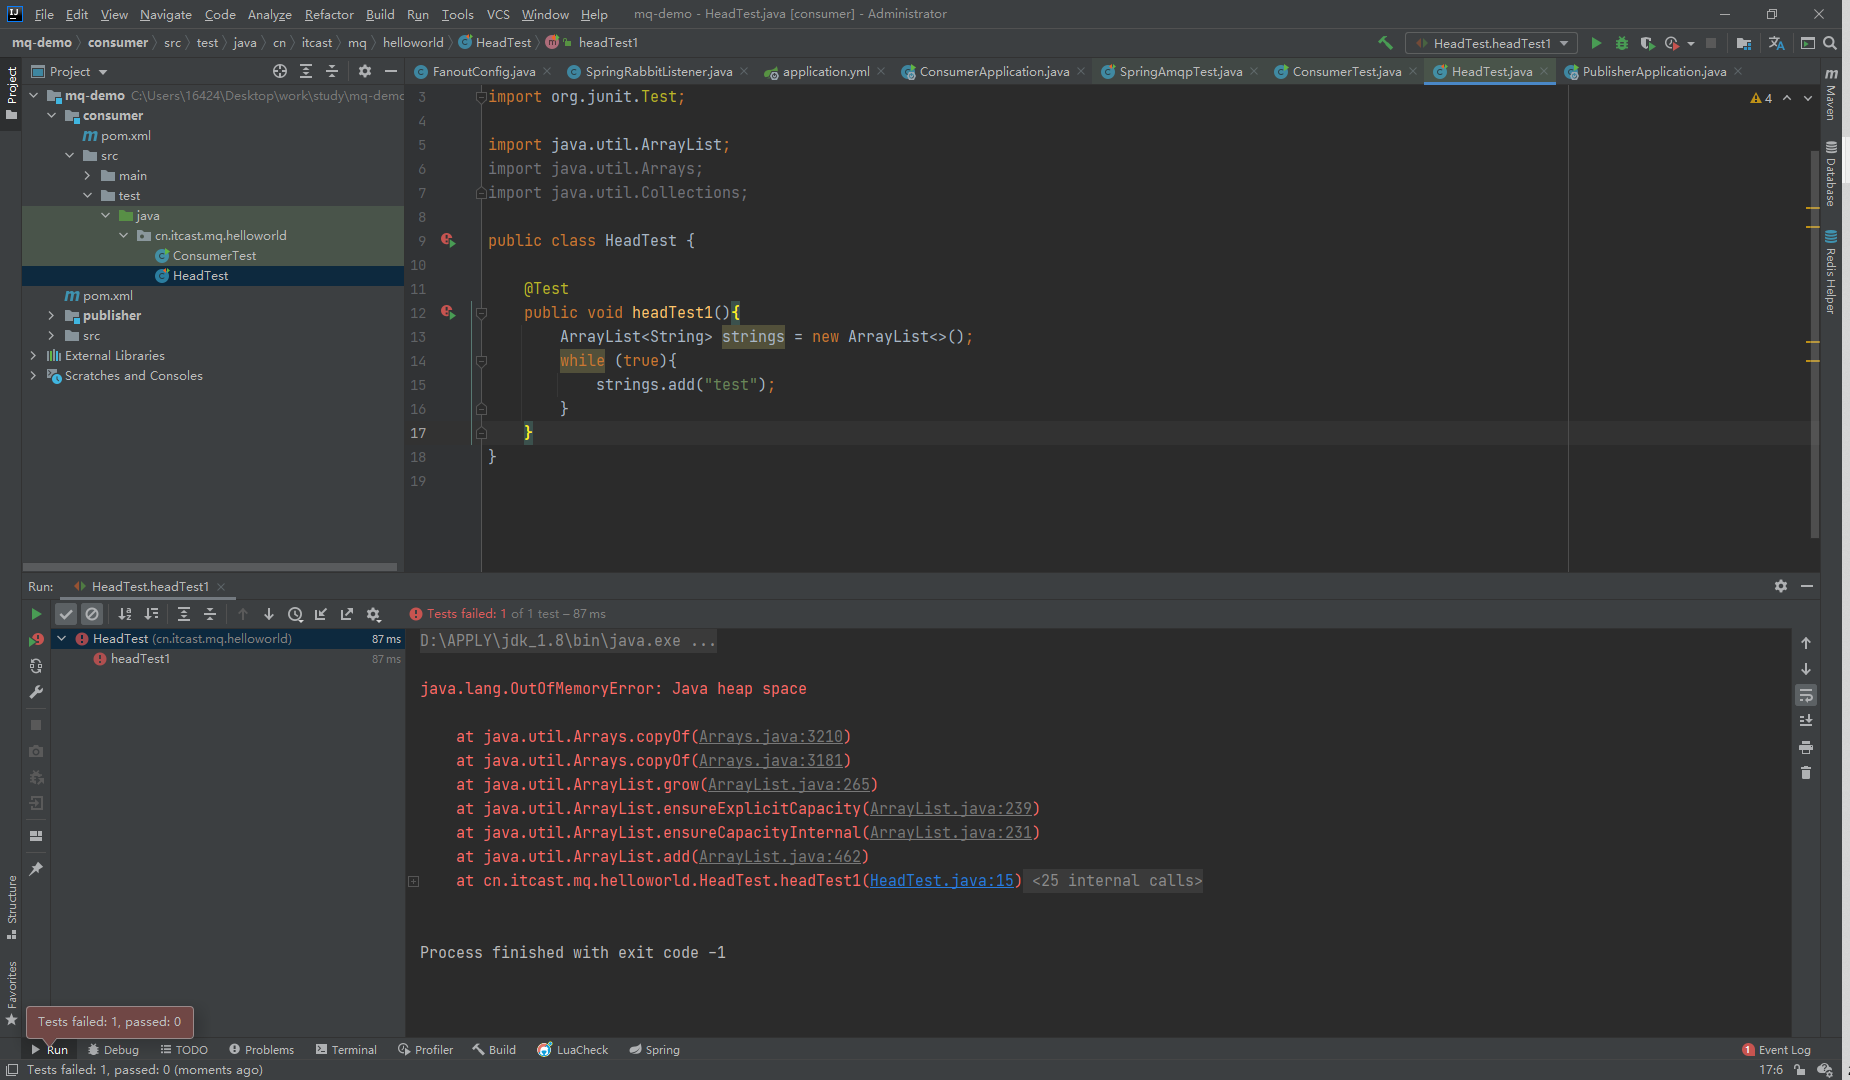Toggle Show Passed tests checkmark button
Screen dimensions: 1850x1080
click(66, 614)
